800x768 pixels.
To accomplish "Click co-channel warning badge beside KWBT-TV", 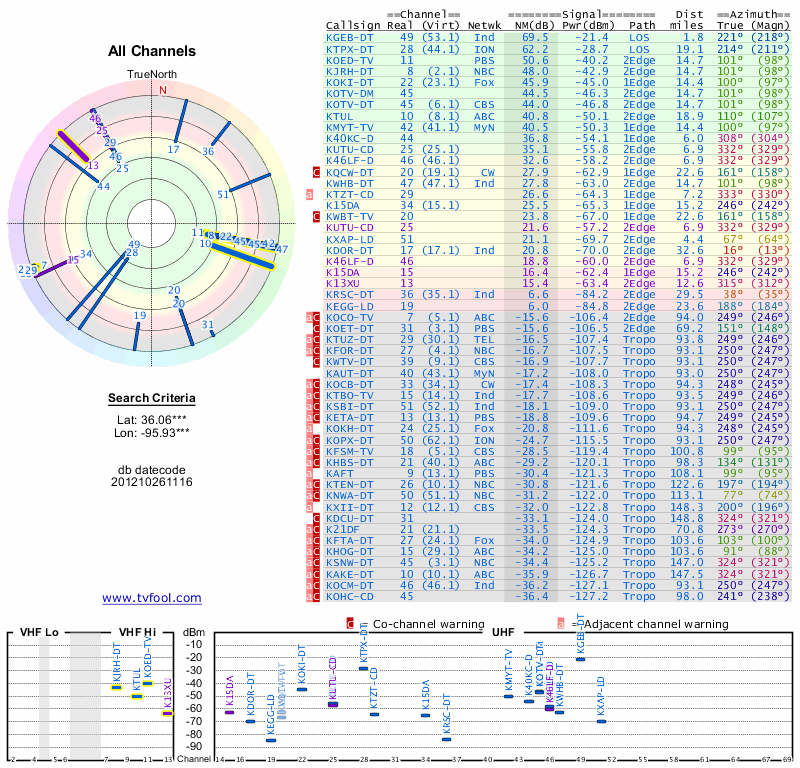I will click(316, 216).
